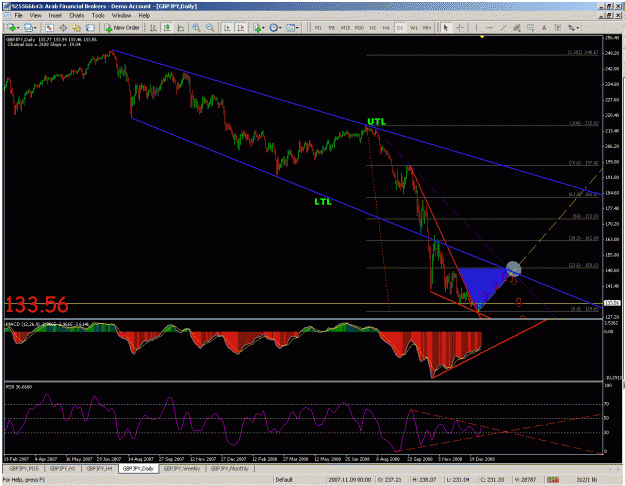This screenshot has width=625, height=486.
Task: Select the Crosshair tool
Action: click(460, 28)
